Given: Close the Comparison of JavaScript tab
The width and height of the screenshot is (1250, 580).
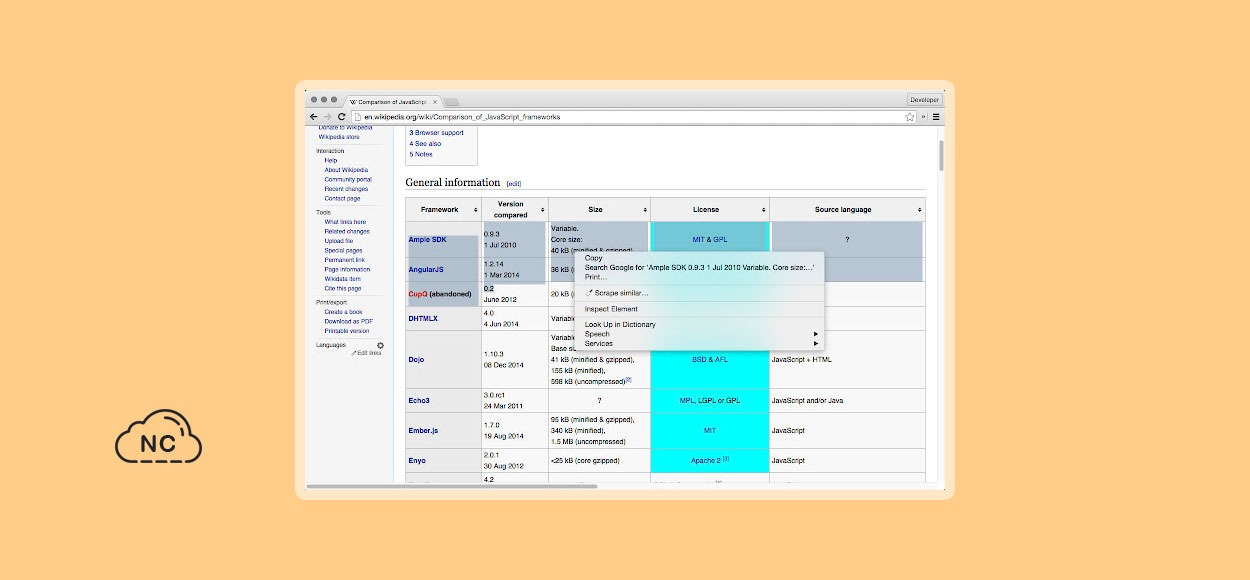Looking at the screenshot, I should tap(434, 101).
